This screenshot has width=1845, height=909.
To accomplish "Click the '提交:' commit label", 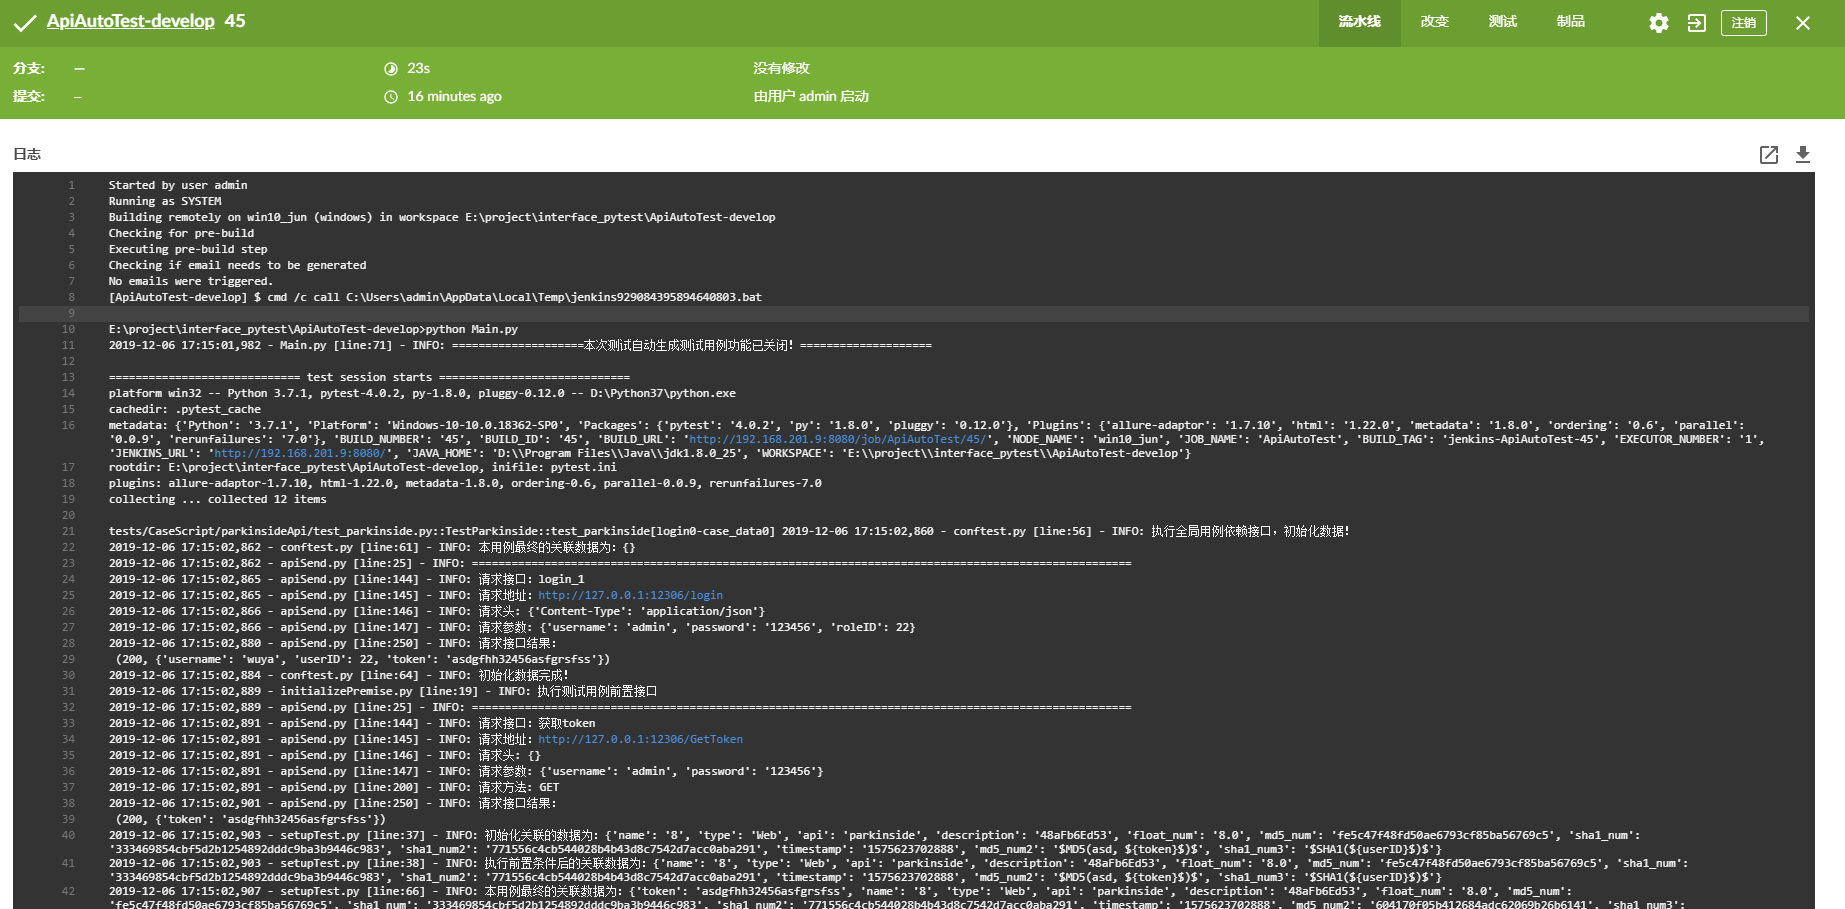I will point(29,97).
